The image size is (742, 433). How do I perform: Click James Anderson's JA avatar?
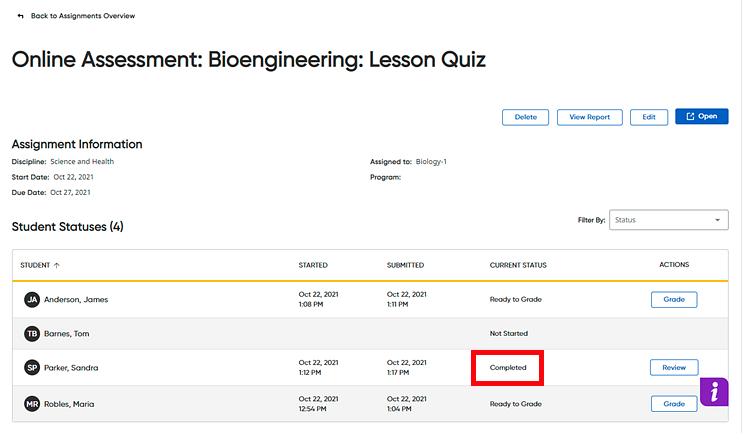[32, 300]
